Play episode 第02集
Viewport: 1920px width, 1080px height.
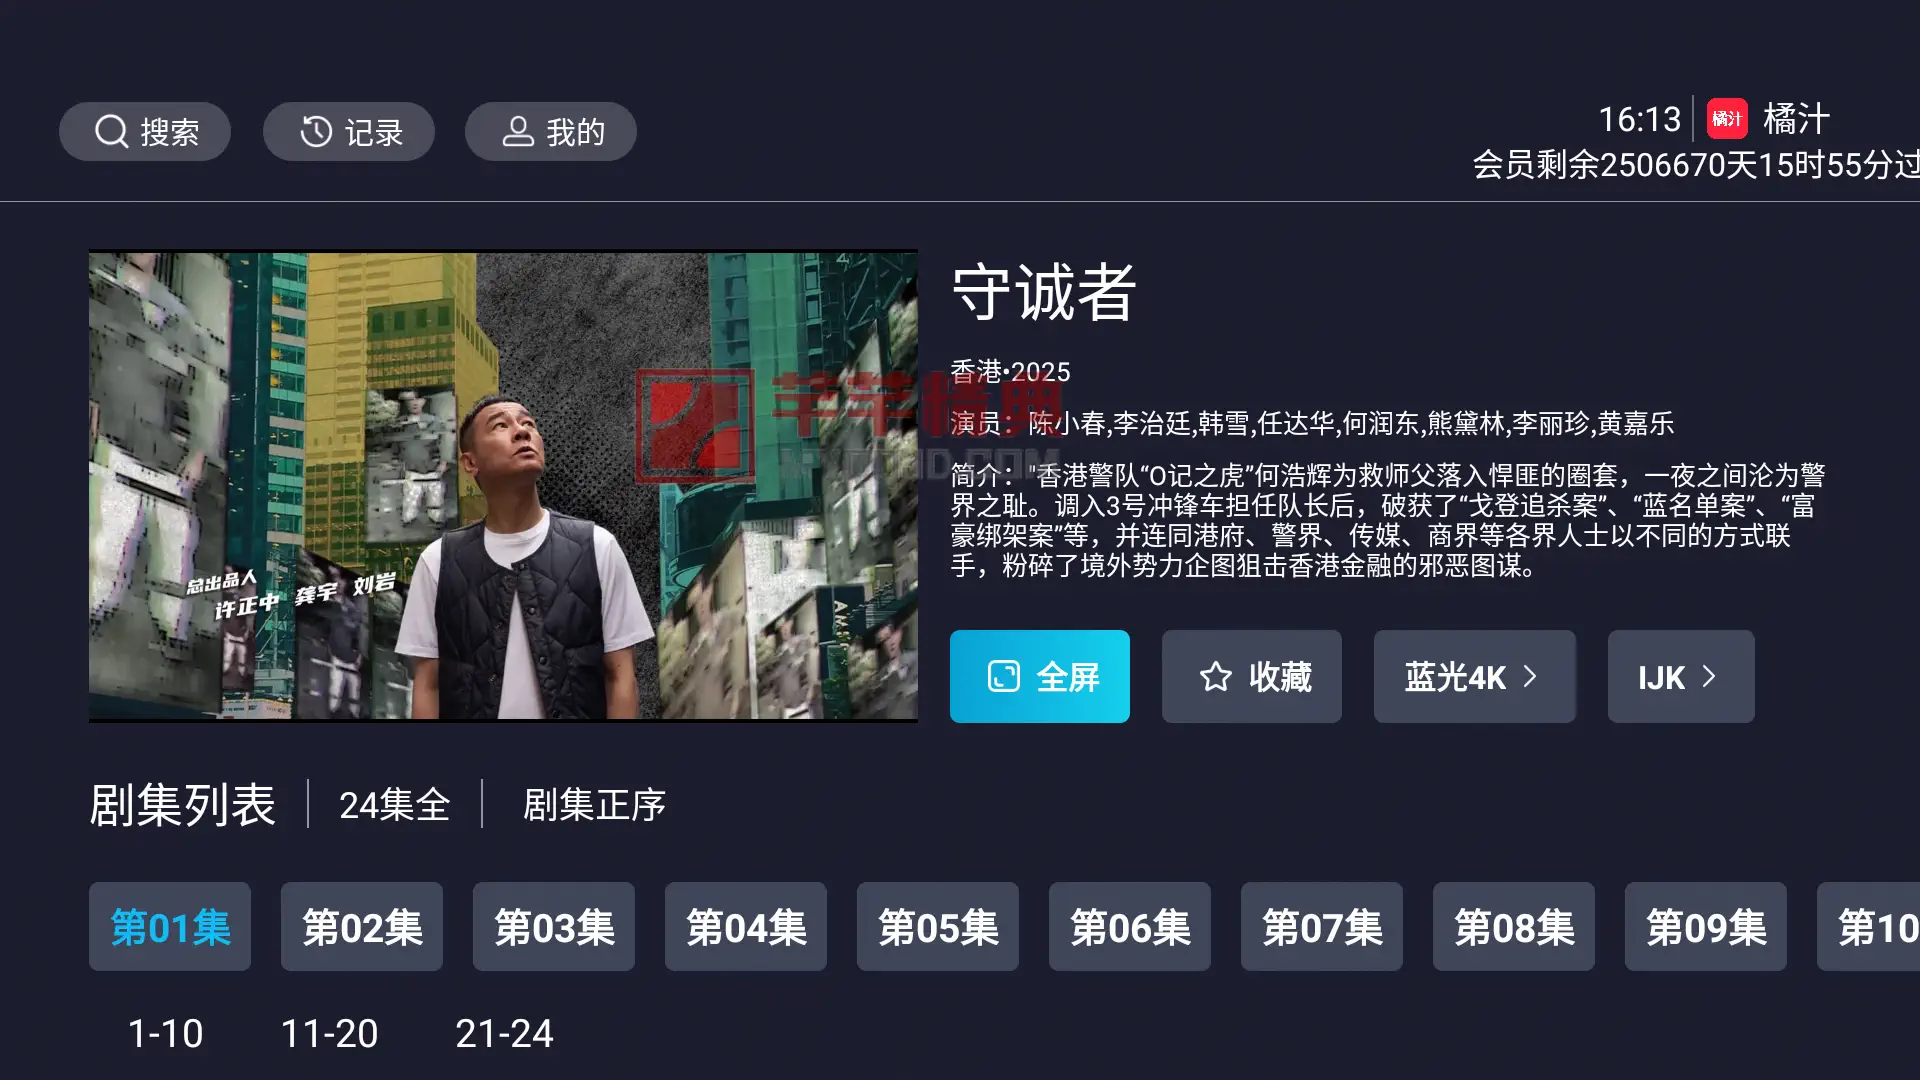(362, 926)
